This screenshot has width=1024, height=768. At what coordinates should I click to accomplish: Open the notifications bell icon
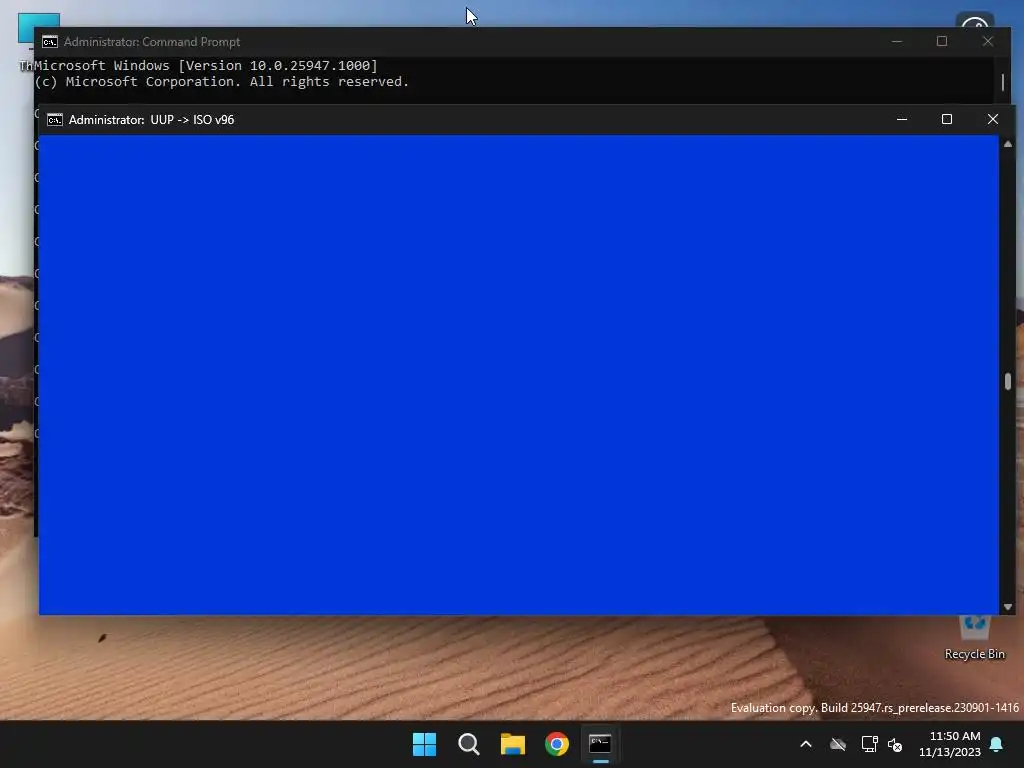[997, 744]
